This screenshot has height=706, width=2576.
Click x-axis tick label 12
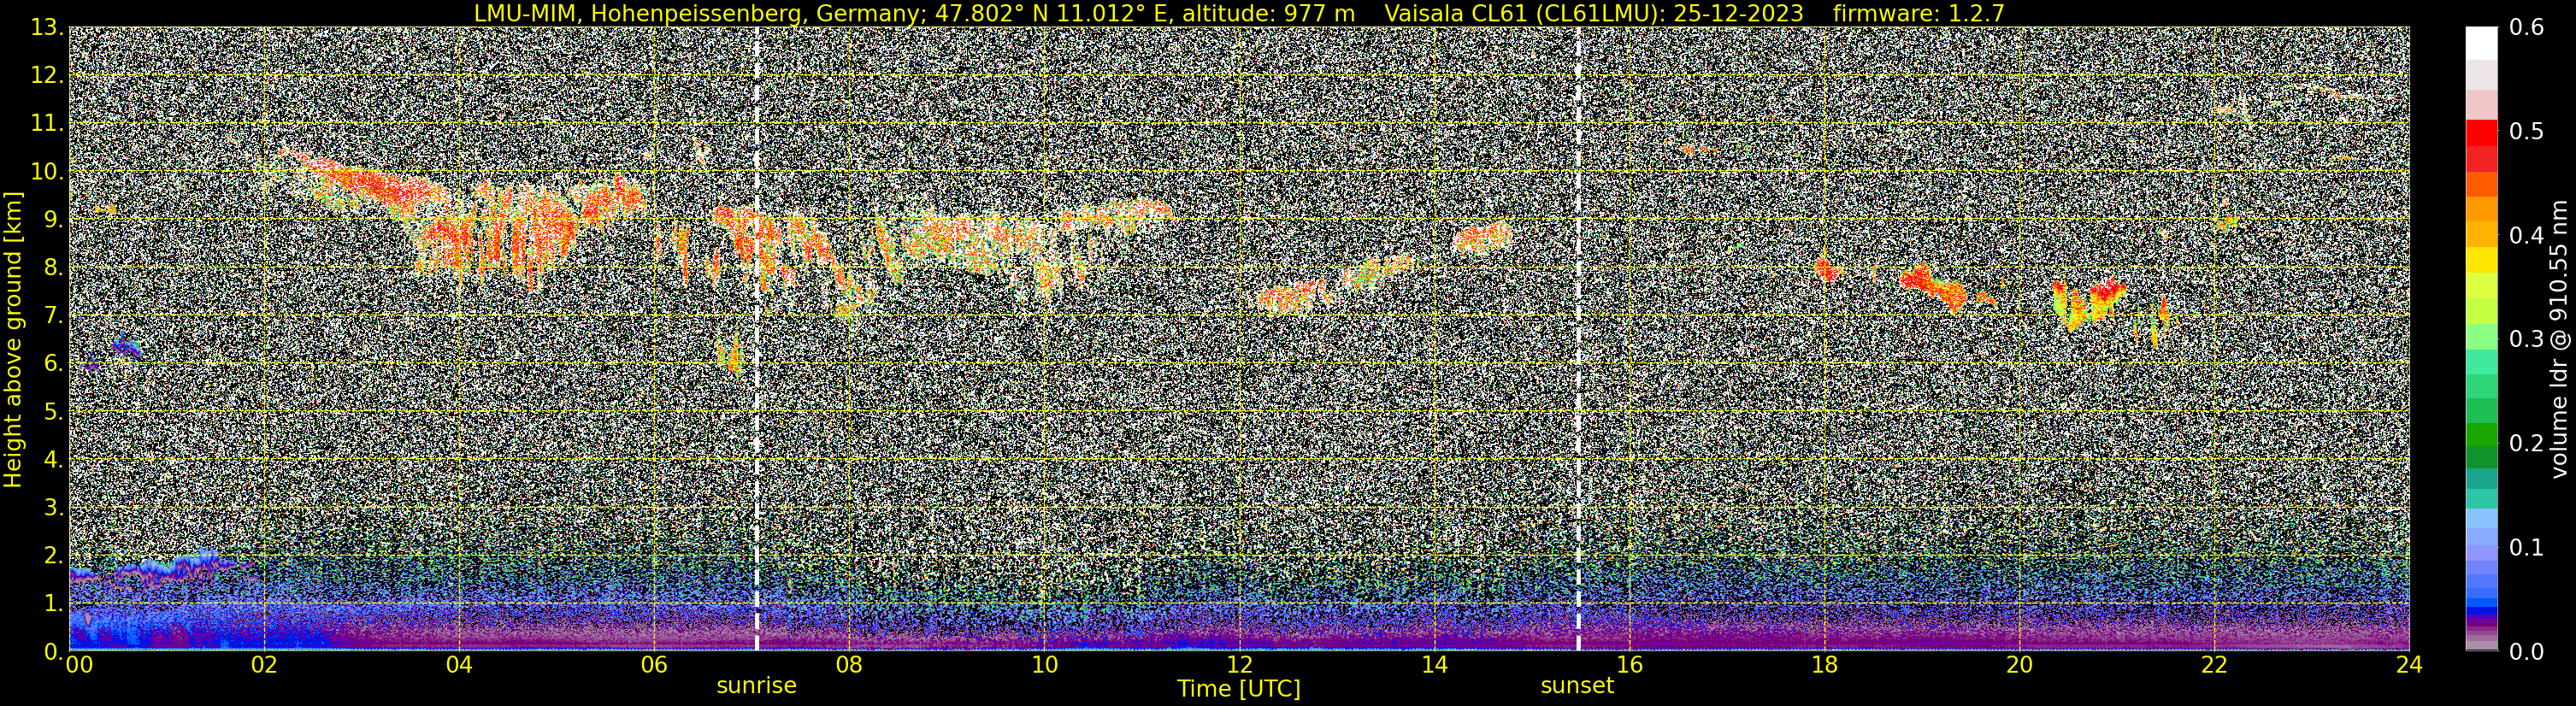click(1239, 665)
